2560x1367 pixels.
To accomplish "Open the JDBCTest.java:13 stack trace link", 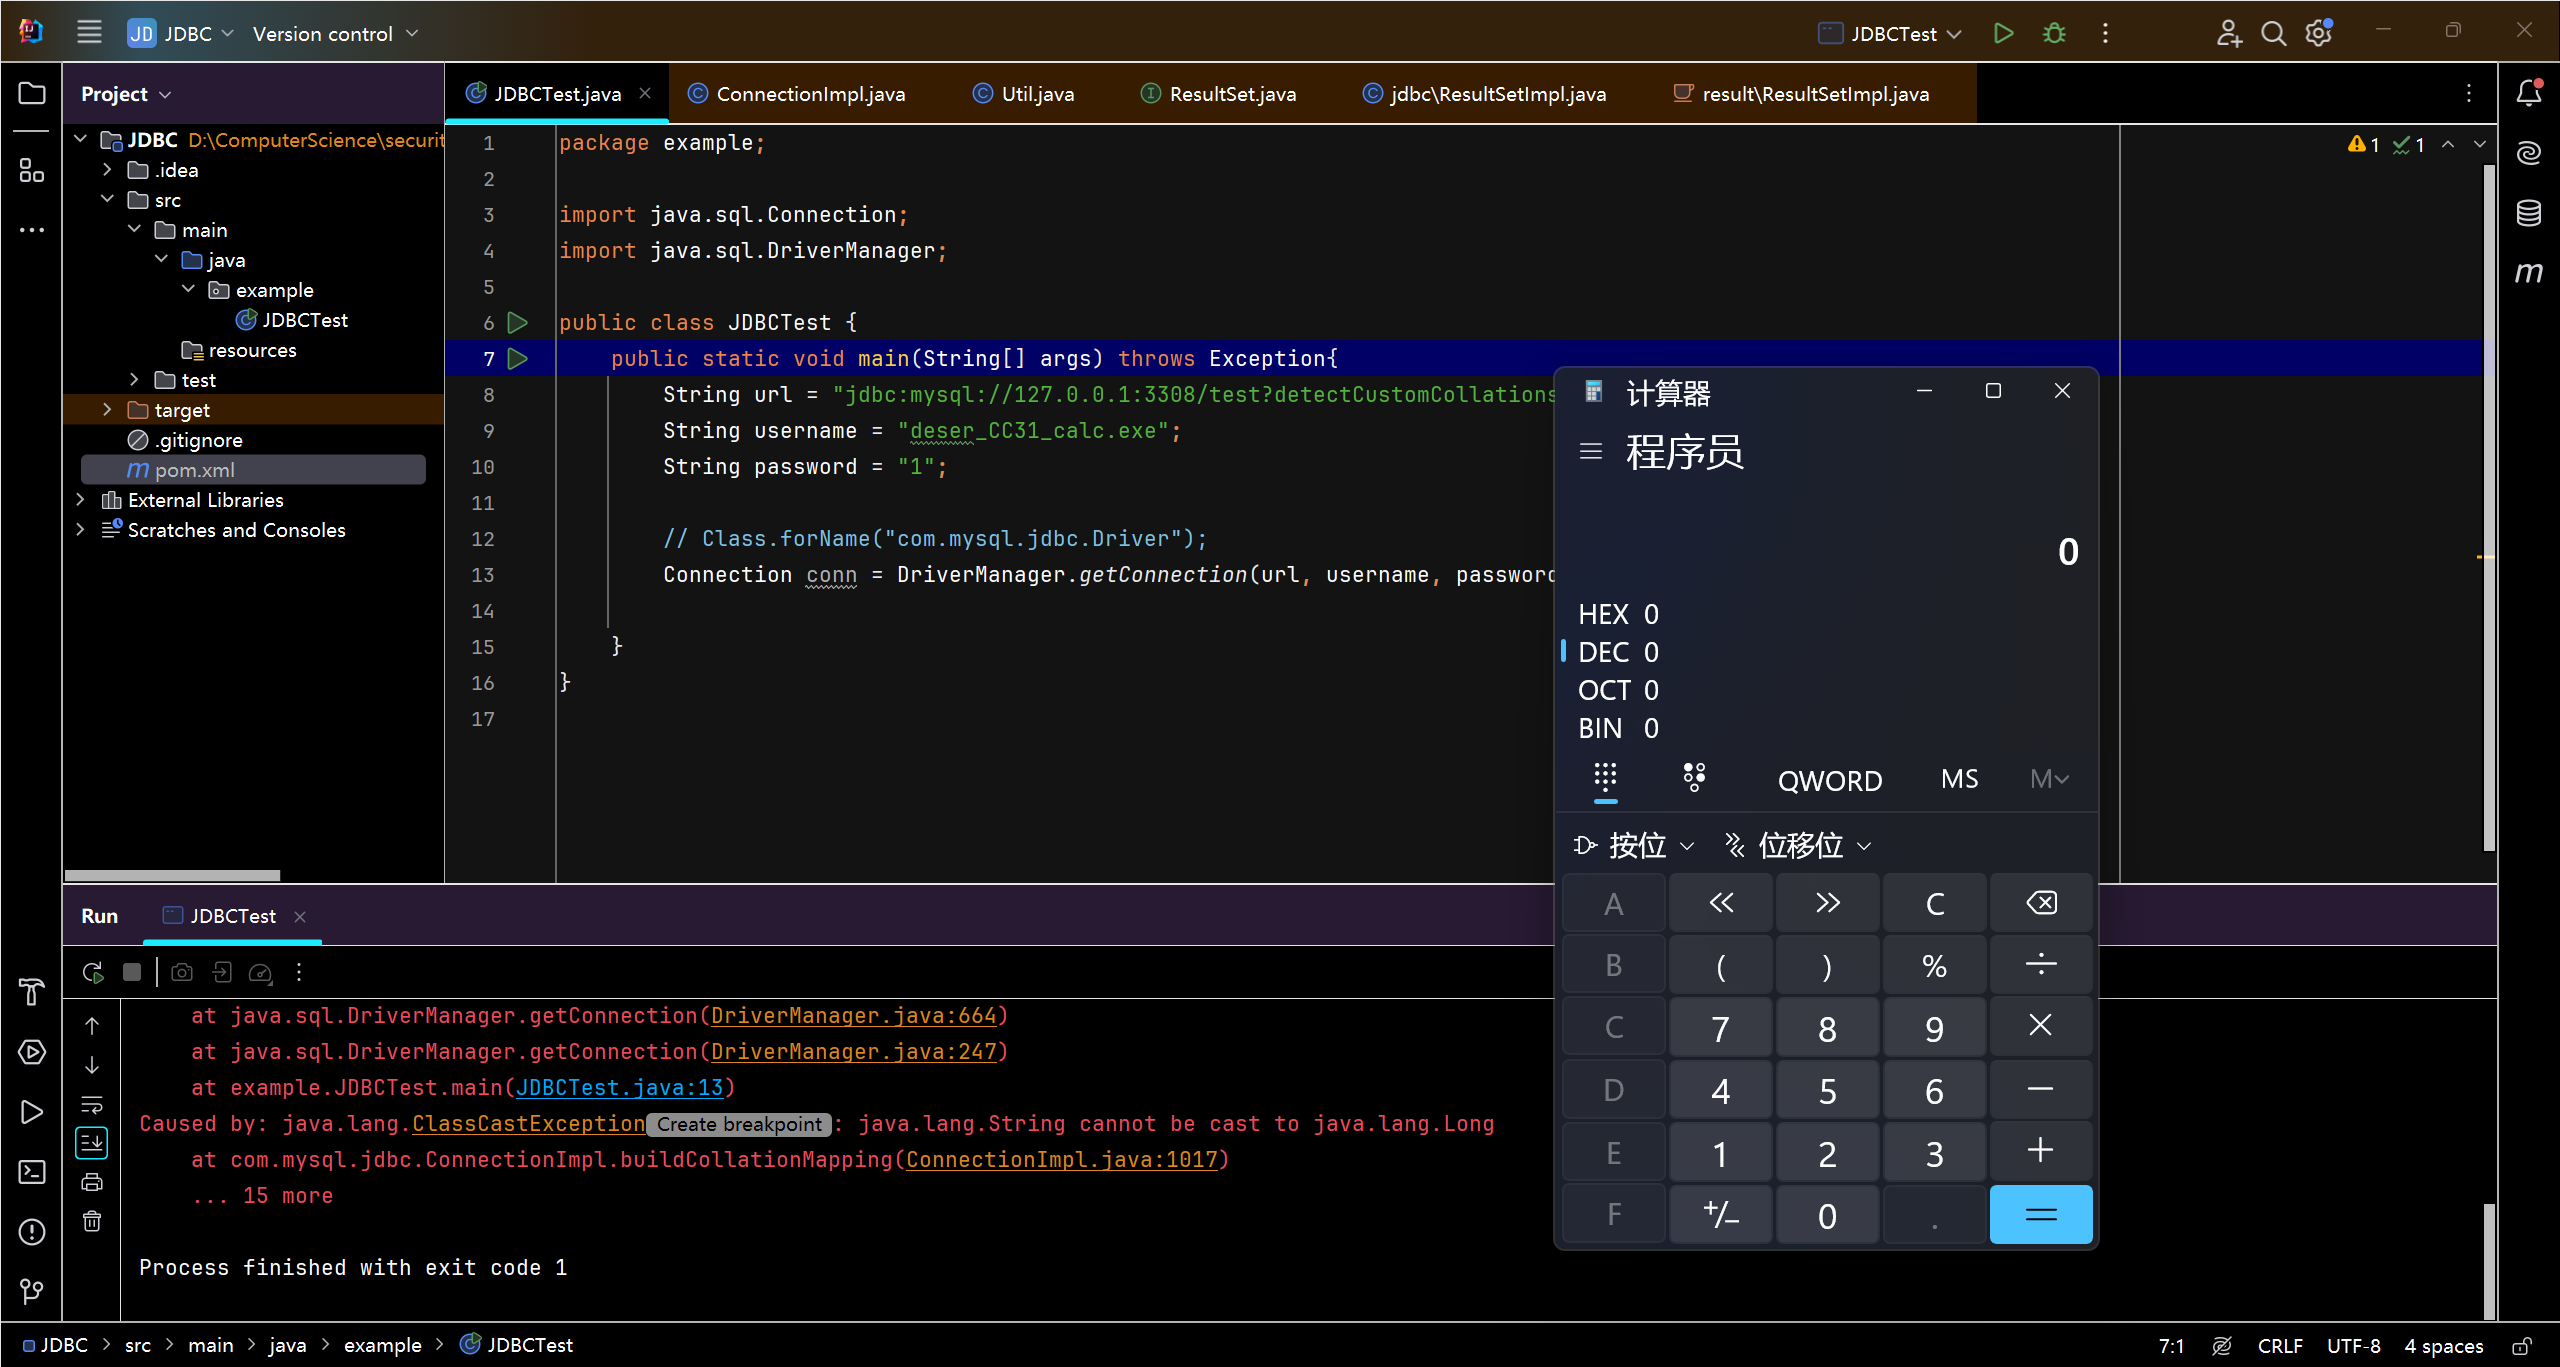I will pos(619,1088).
